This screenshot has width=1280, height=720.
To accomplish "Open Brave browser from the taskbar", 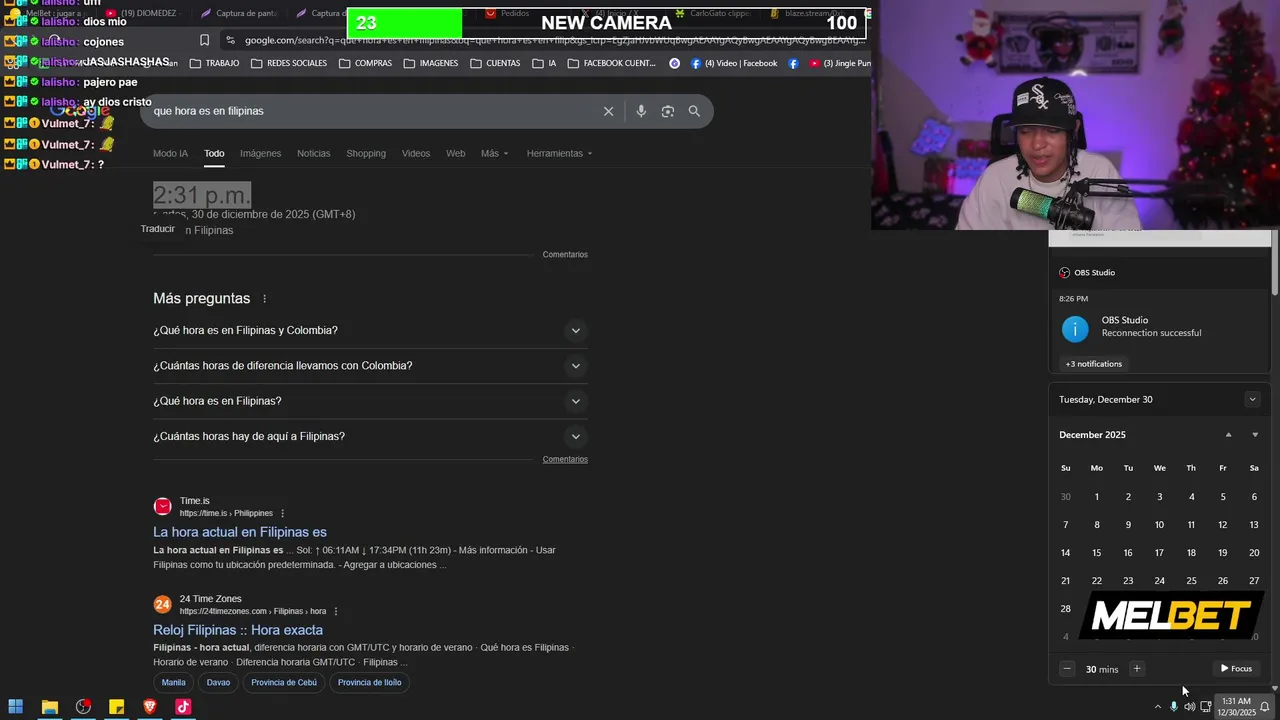I will click(x=150, y=707).
